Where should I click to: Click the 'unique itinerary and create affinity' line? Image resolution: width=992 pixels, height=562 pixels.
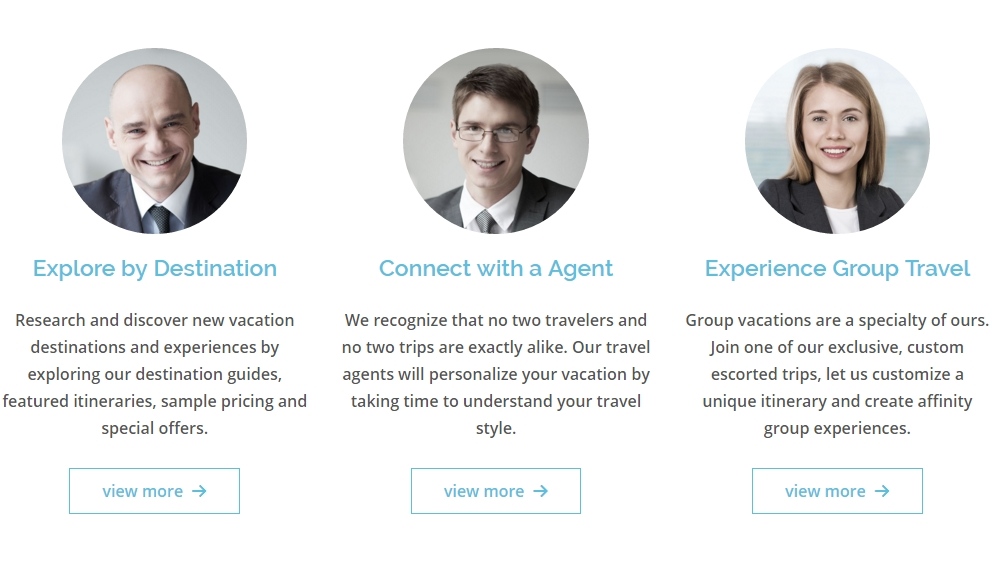tap(837, 402)
